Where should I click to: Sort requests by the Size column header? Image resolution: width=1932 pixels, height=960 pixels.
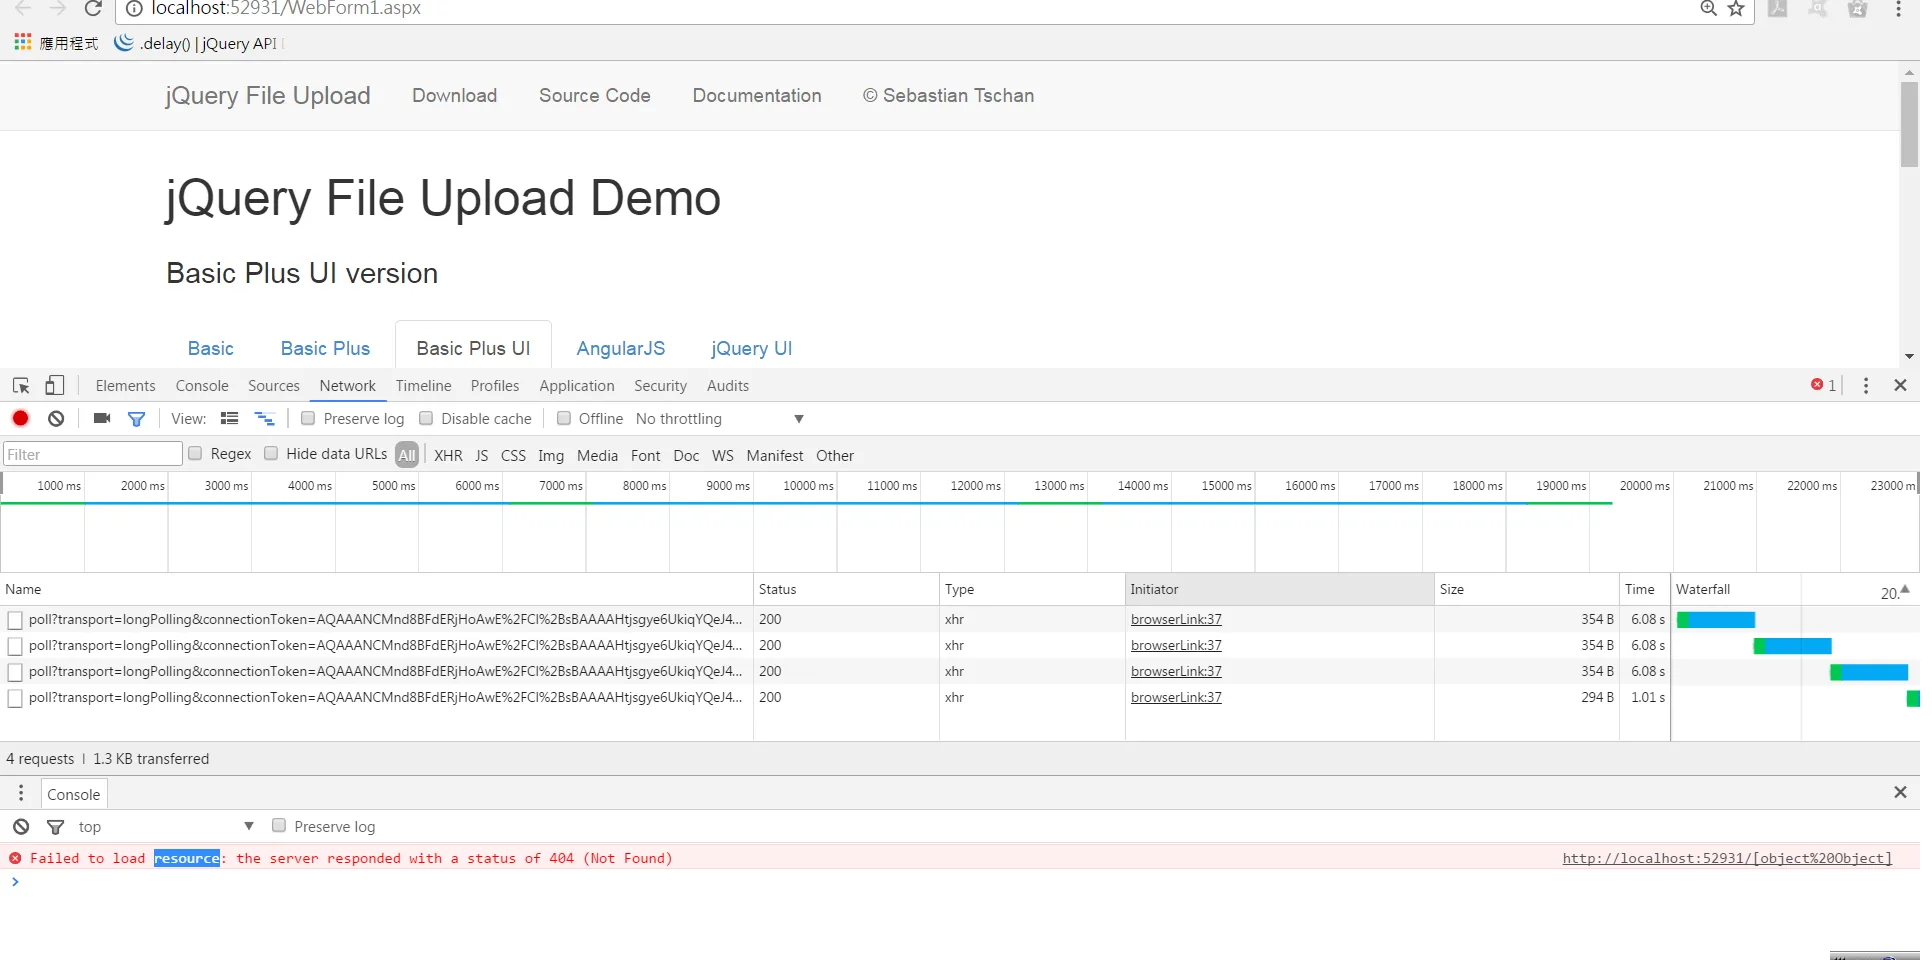point(1526,590)
